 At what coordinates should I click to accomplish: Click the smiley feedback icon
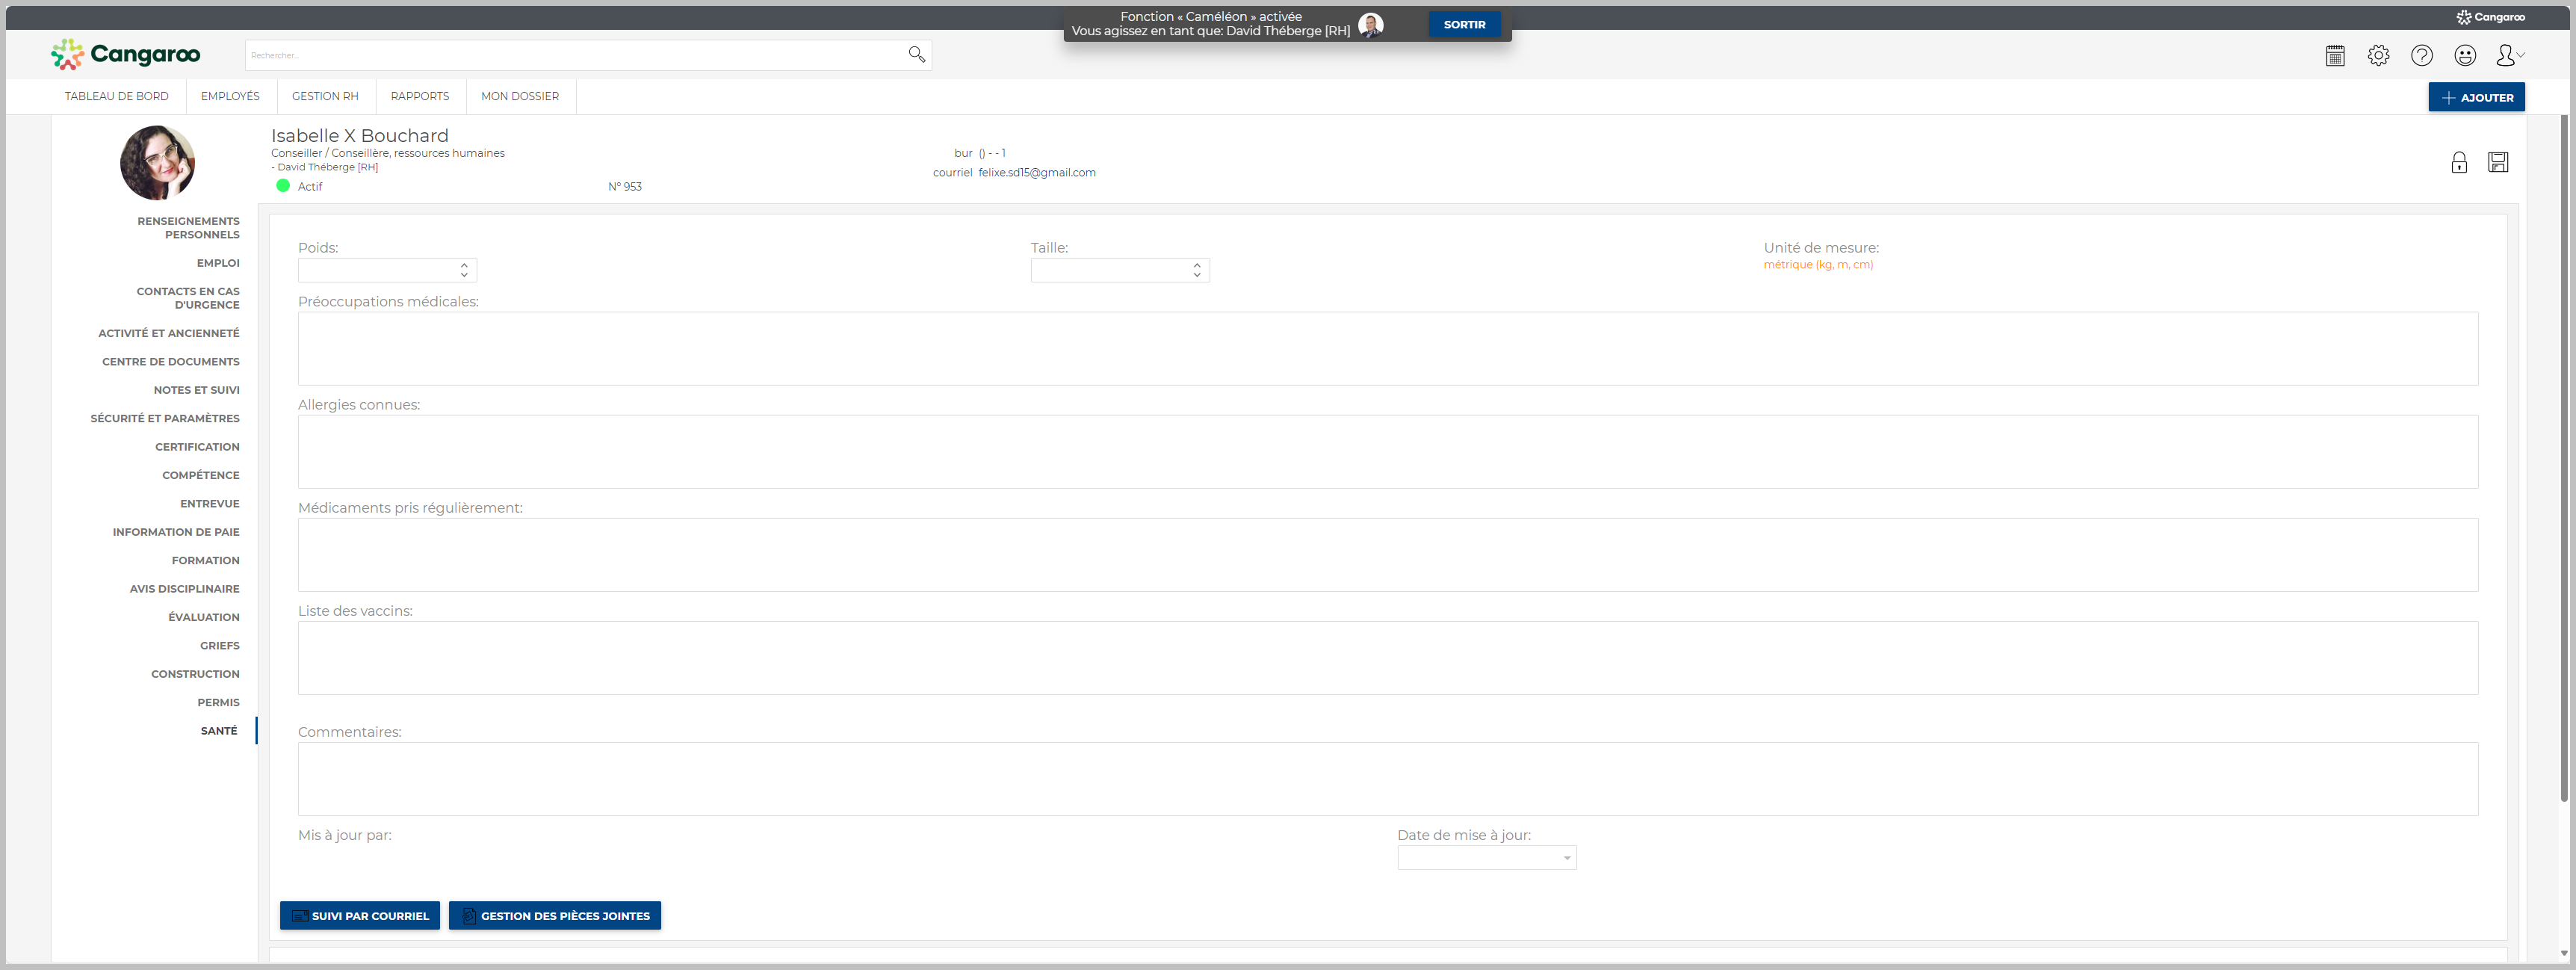2465,56
